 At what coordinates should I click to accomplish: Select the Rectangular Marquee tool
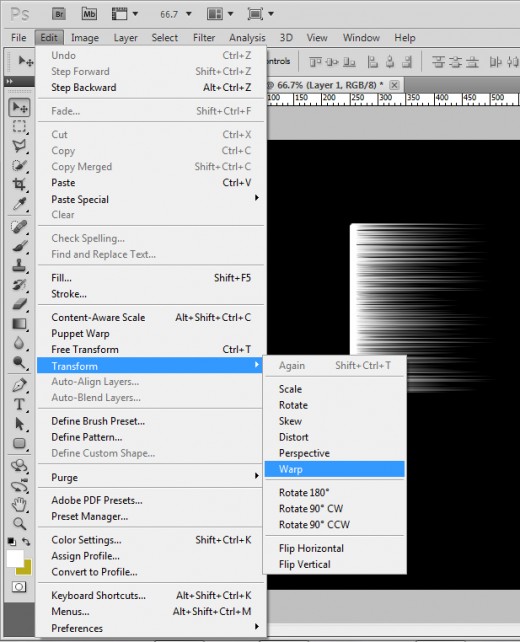point(19,127)
